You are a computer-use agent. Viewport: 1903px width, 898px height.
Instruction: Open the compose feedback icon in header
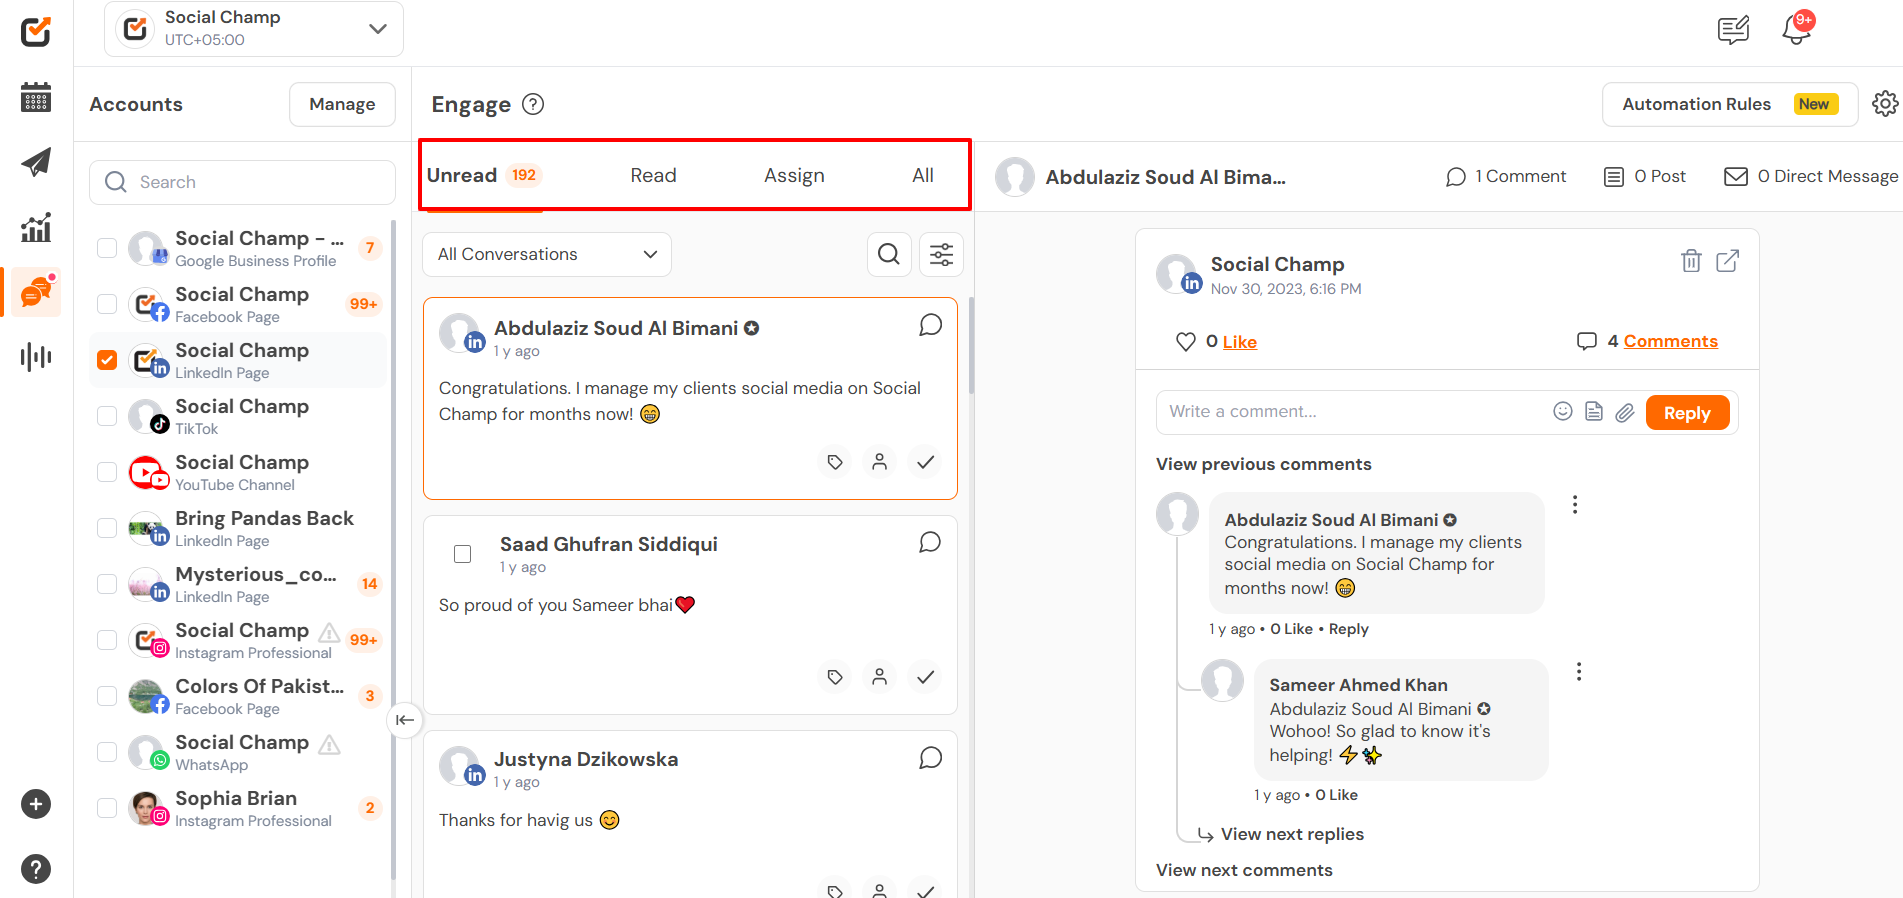pos(1733,30)
